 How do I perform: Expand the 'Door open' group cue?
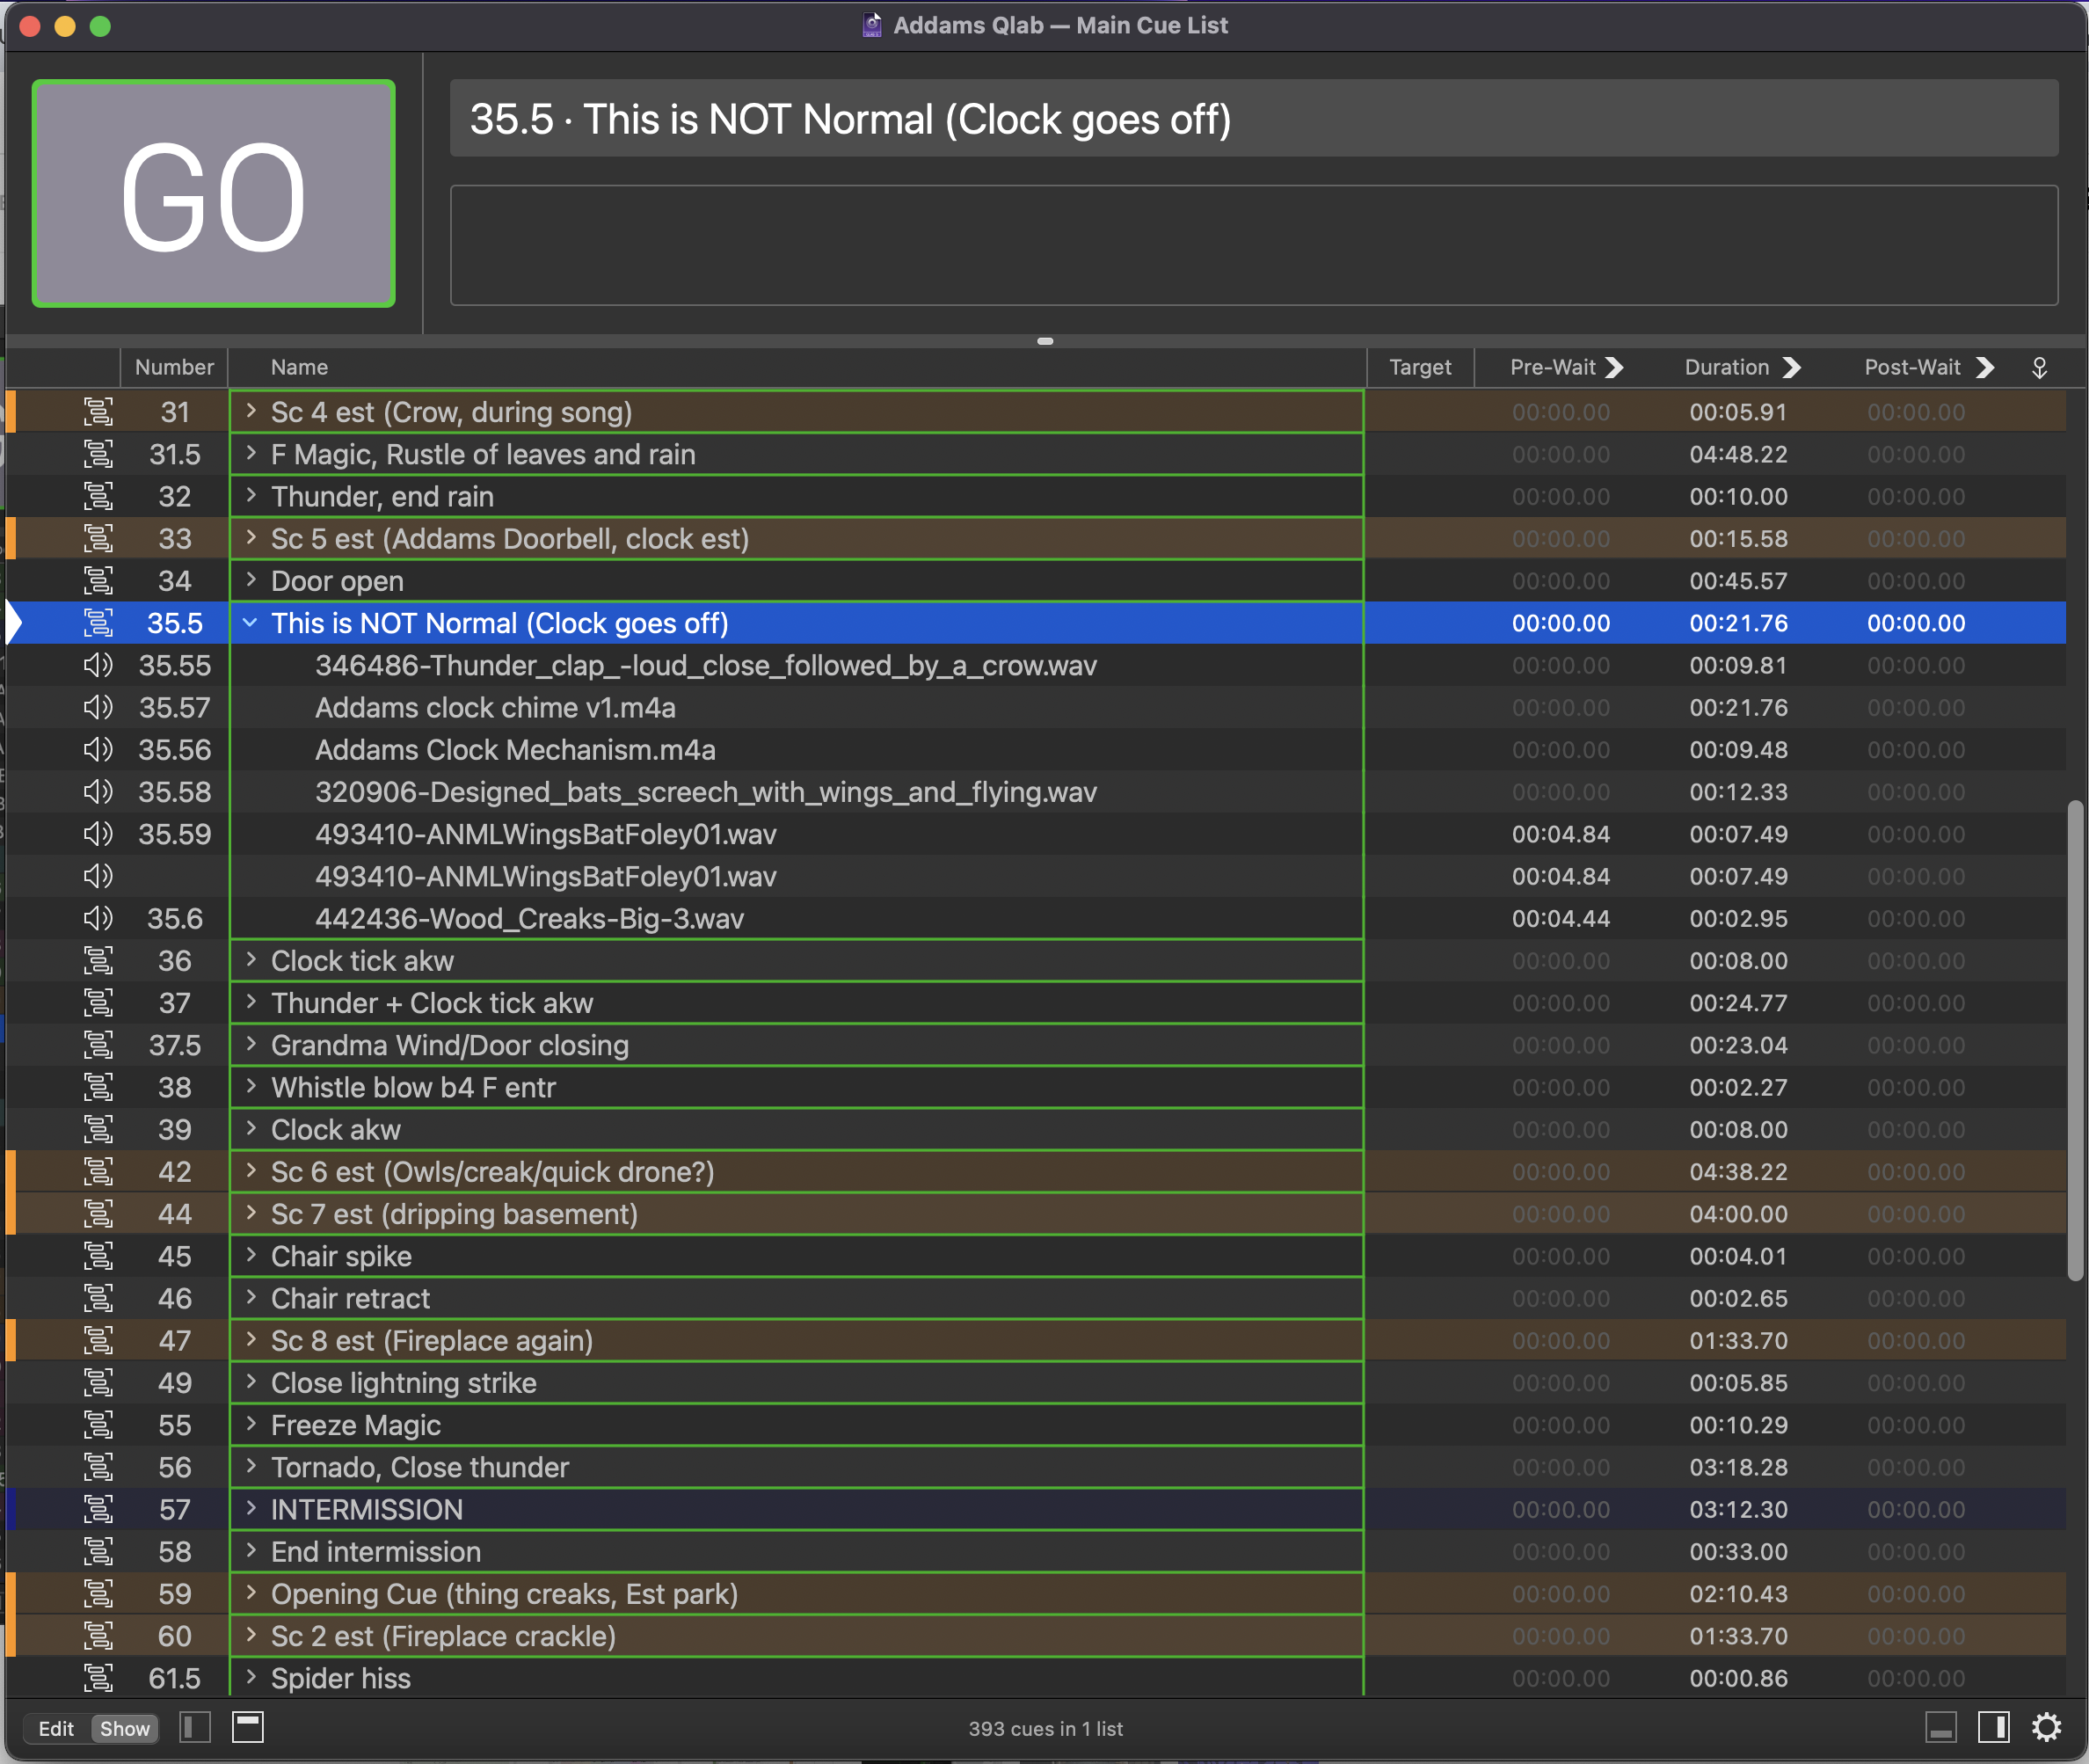[250, 580]
